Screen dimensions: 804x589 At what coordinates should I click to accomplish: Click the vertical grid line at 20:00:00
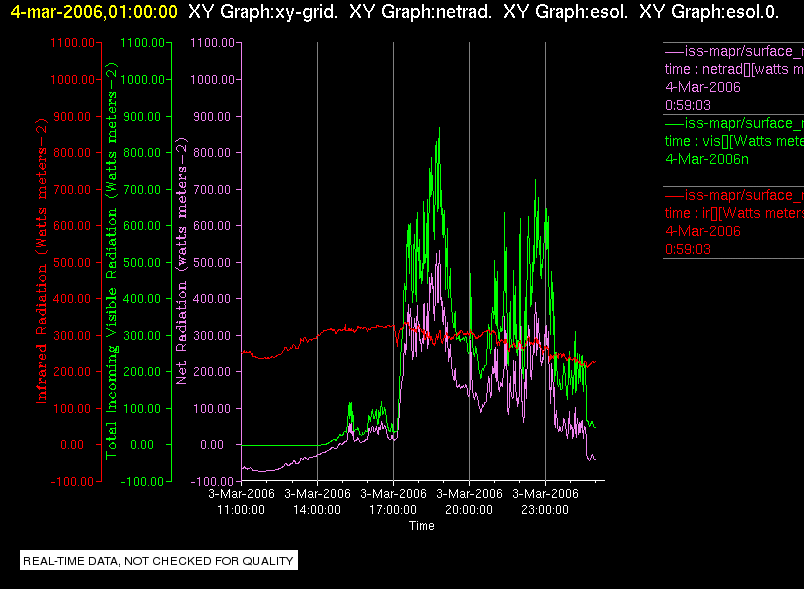[x=469, y=261]
